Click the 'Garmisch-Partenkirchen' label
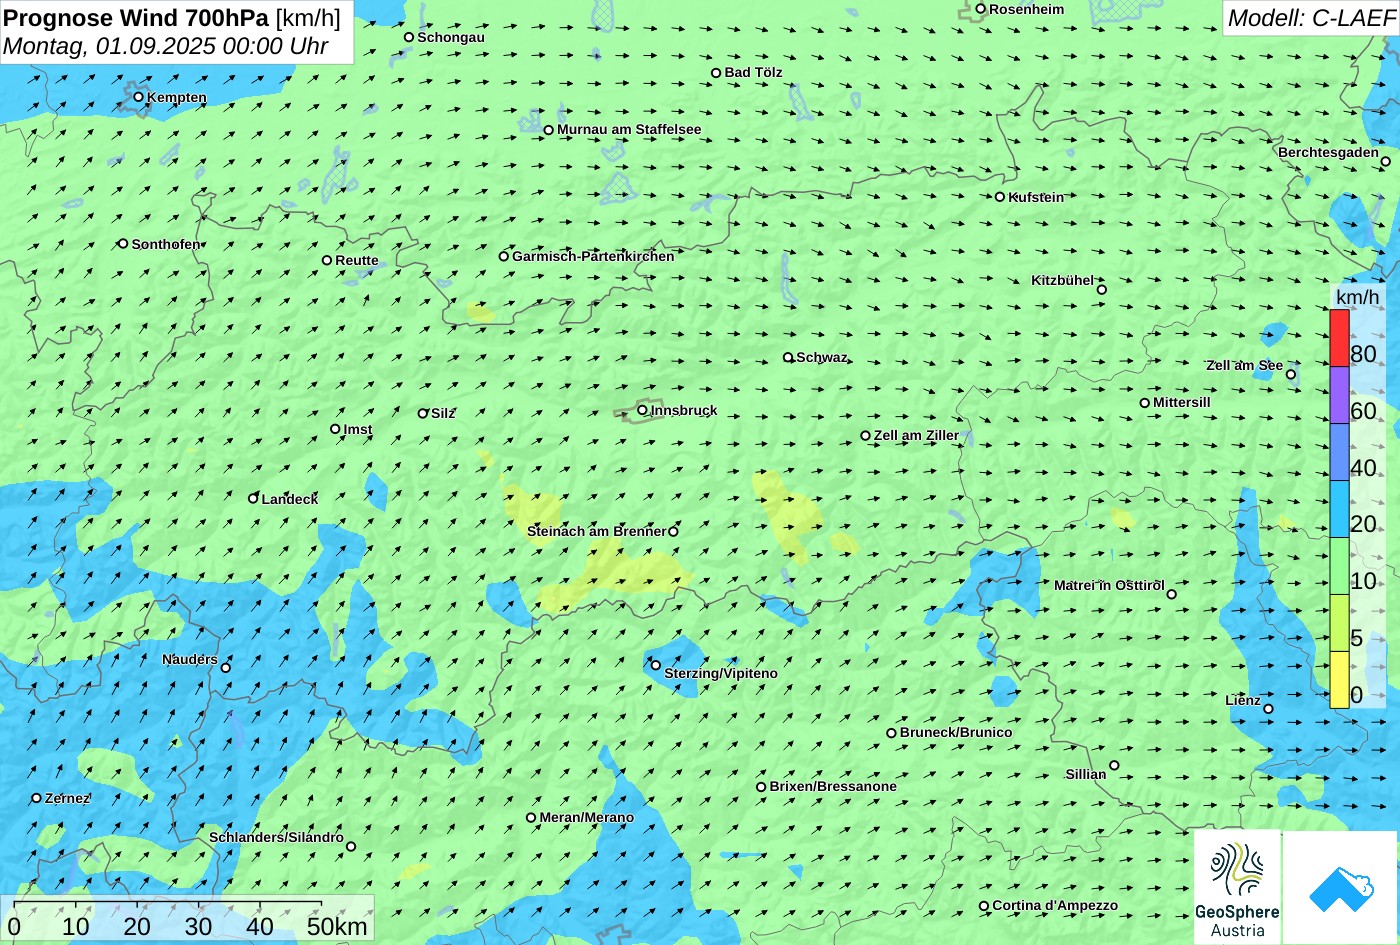 click(593, 256)
